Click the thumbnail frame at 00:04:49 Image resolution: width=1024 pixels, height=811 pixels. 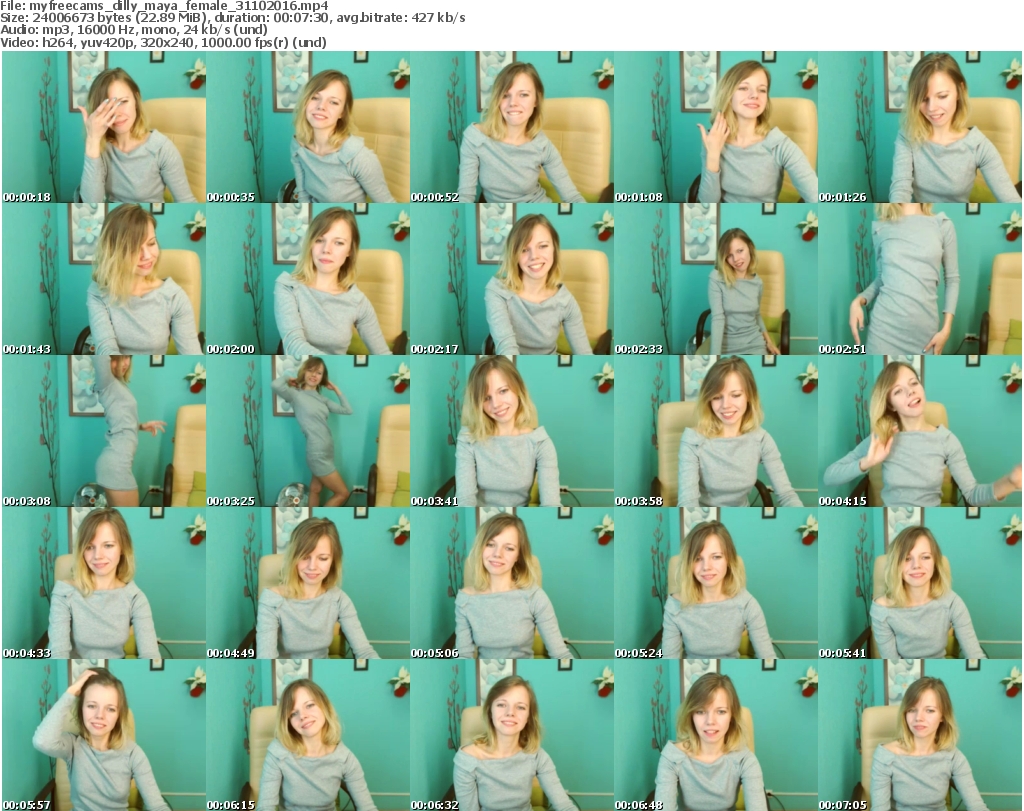point(308,583)
